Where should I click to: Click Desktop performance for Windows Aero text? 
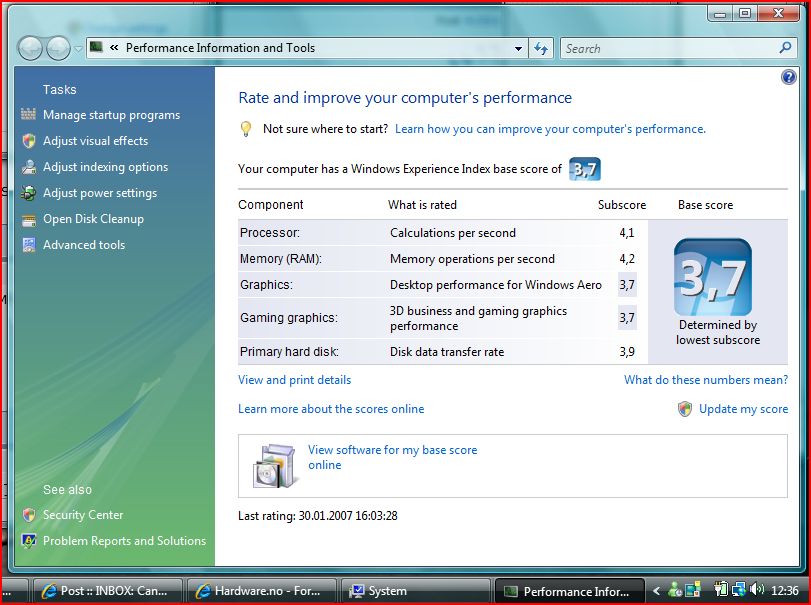495,285
